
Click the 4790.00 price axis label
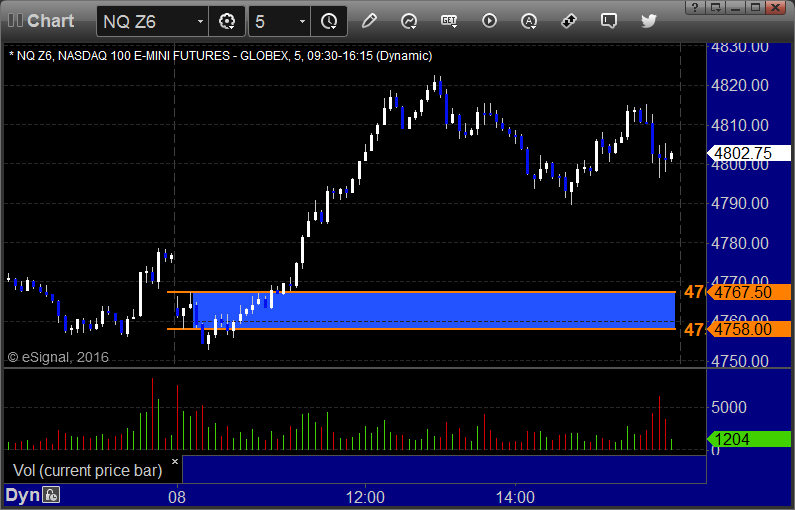pyautogui.click(x=740, y=203)
